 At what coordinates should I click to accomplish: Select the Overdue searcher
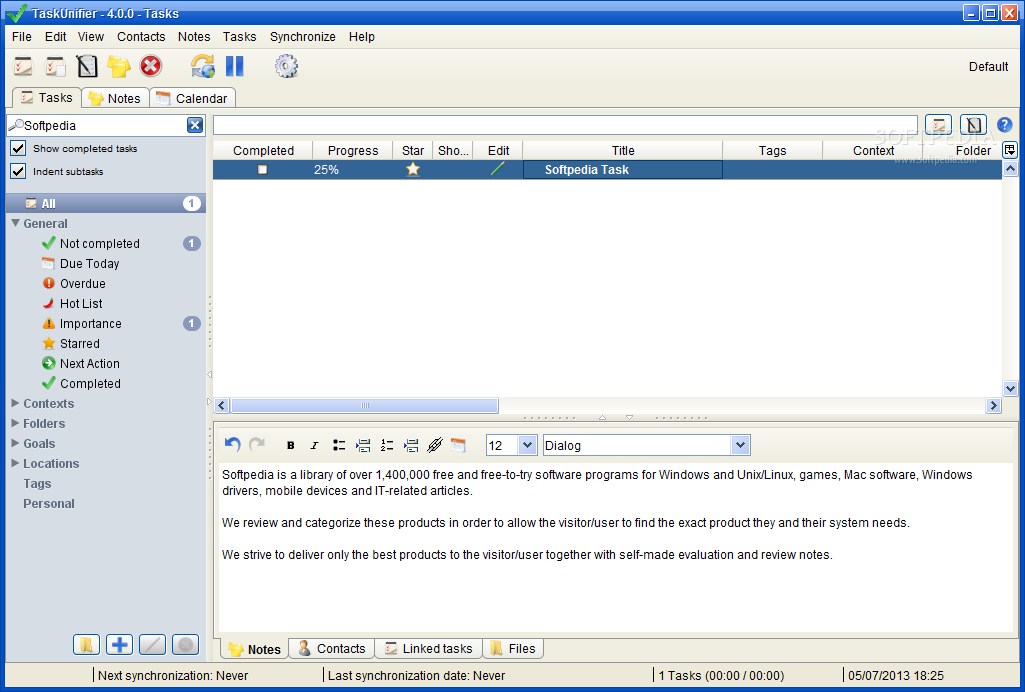pyautogui.click(x=82, y=284)
